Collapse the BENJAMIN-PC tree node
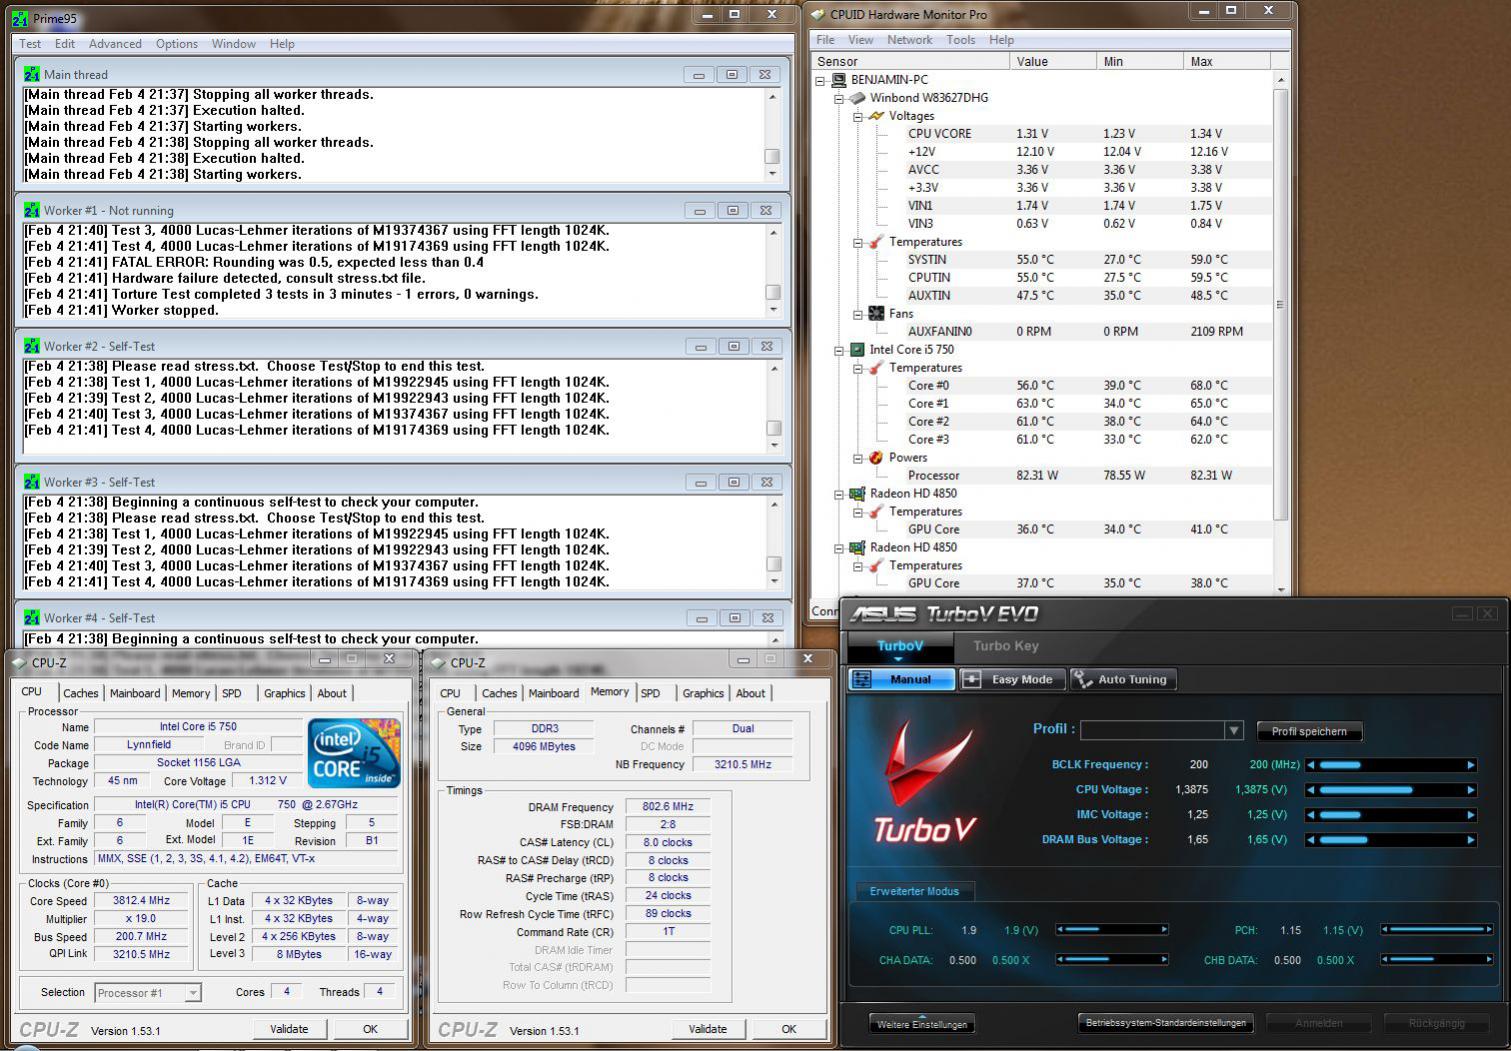Image resolution: width=1511 pixels, height=1051 pixels. coord(821,80)
